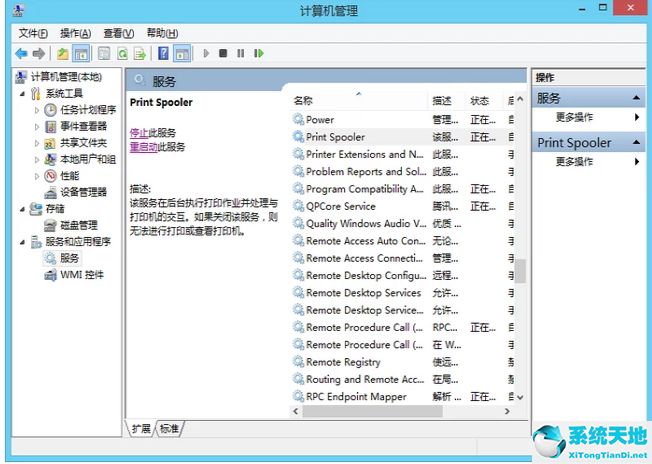Open the 操作(A) menu
Viewport: 652px width, 464px height.
click(x=75, y=33)
